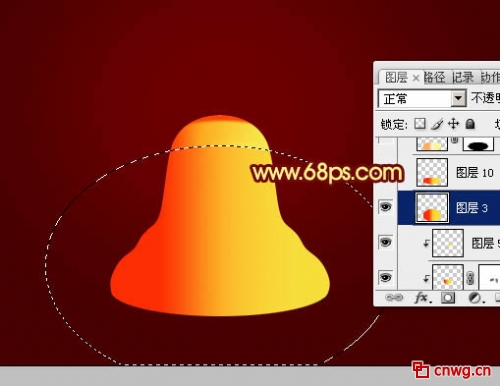Click the black ellipse layer mask thumbnail

[478, 144]
